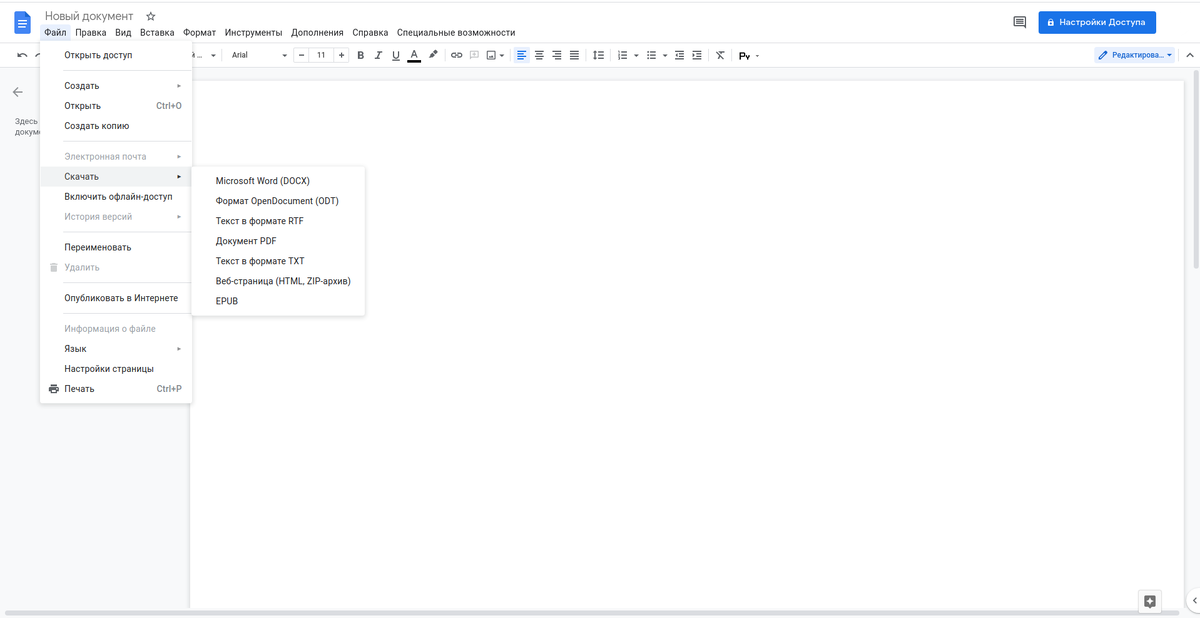This screenshot has height=618, width=1200.
Task: Toggle italic formatting
Action: click(378, 55)
